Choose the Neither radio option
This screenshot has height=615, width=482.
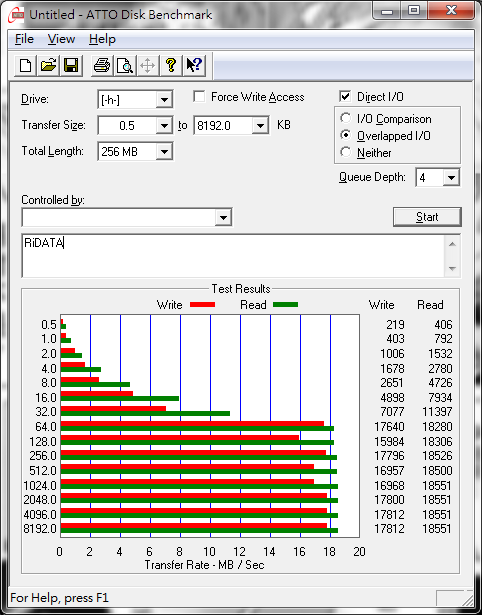coord(346,152)
